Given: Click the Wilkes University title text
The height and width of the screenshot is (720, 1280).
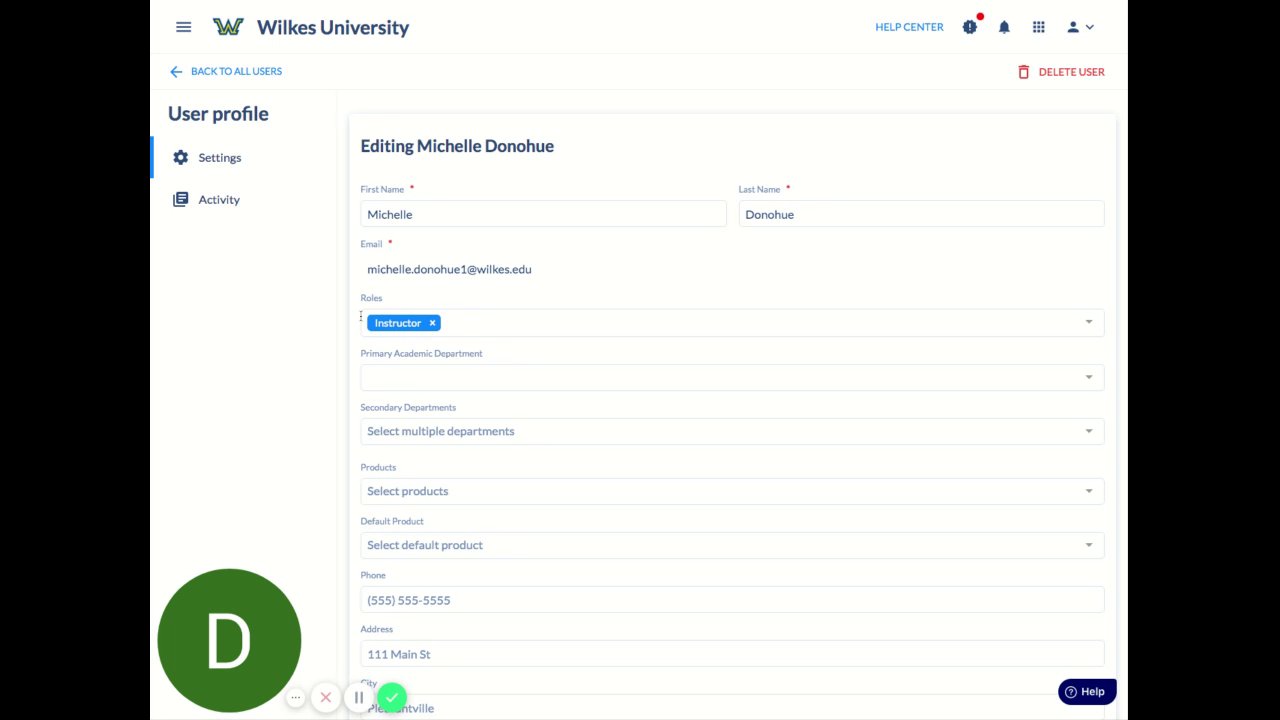Looking at the screenshot, I should (x=333, y=27).
